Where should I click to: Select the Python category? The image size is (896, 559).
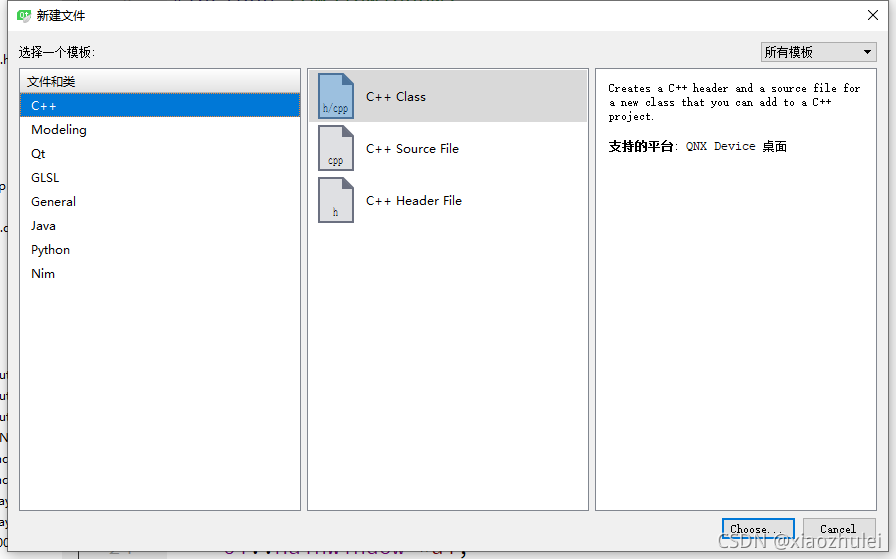click(160, 250)
